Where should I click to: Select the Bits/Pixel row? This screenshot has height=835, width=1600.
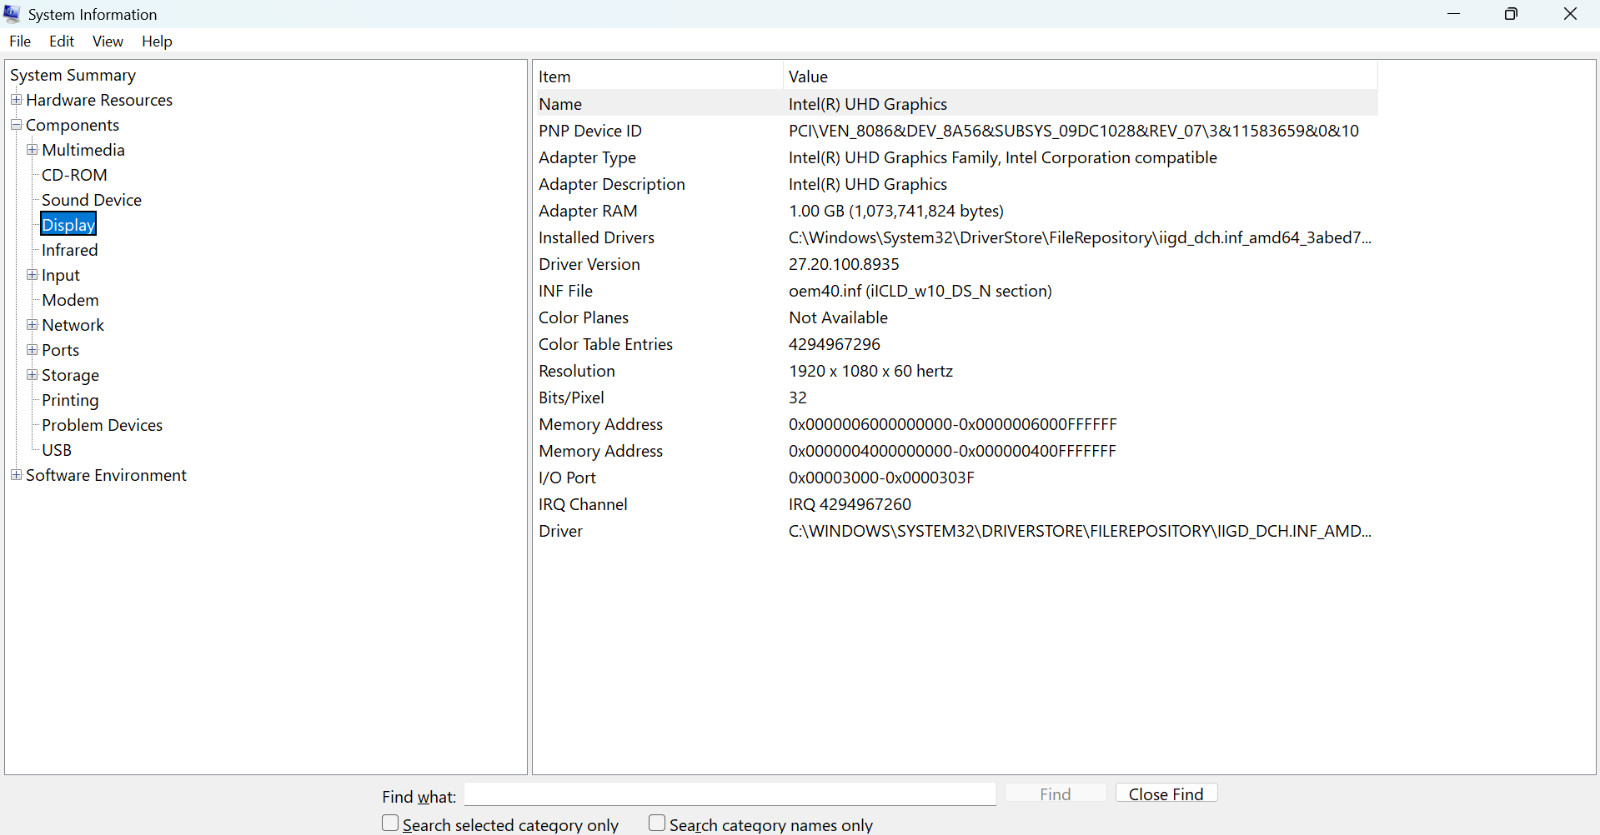(x=957, y=398)
